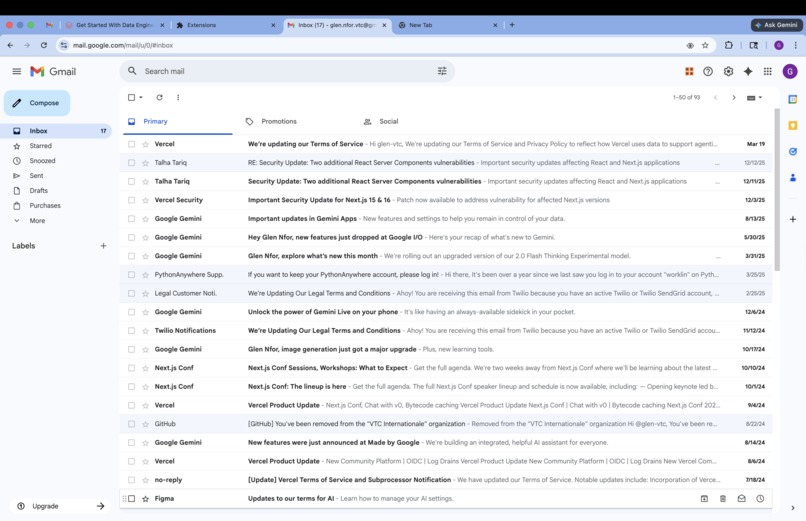Screen dimensions: 806x521
Task: Switch to the Social tab
Action: (x=411, y=121)
